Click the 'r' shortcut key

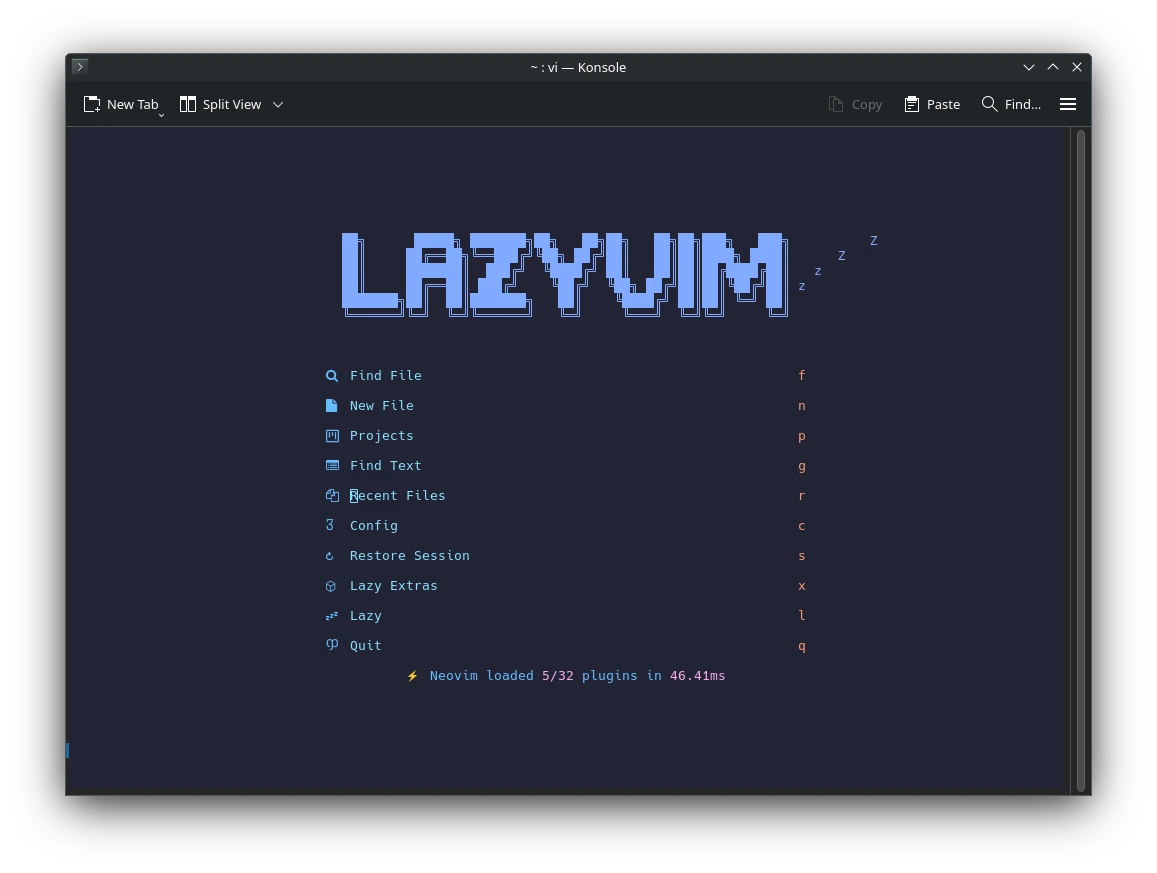[801, 496]
